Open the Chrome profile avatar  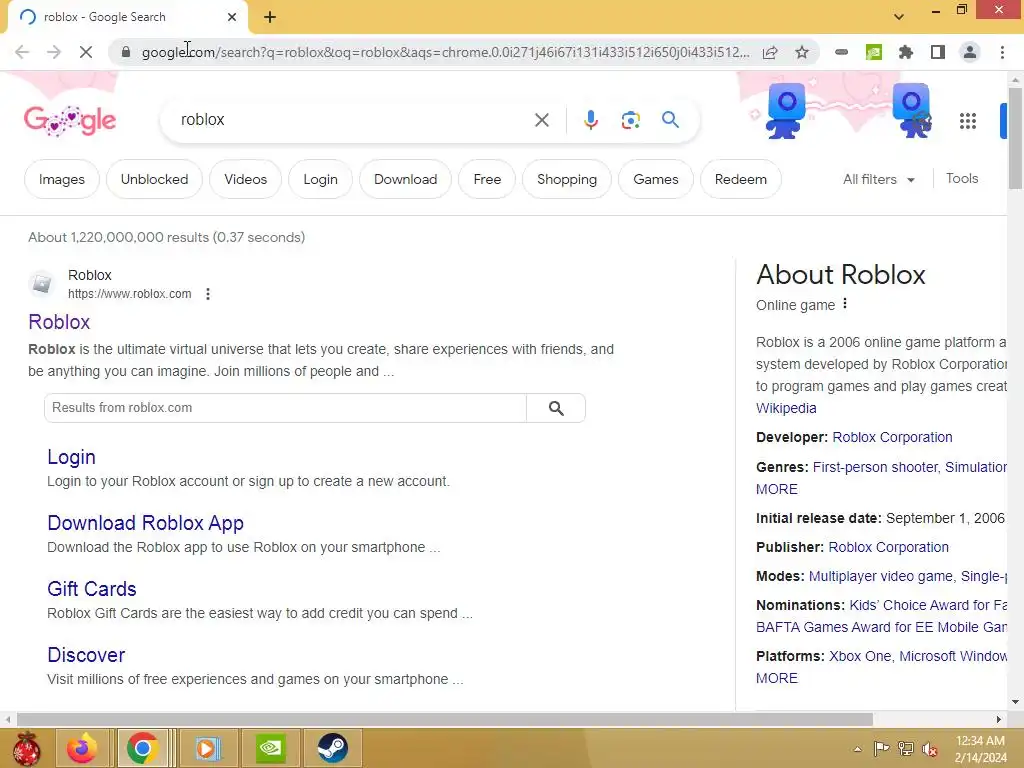pos(970,52)
